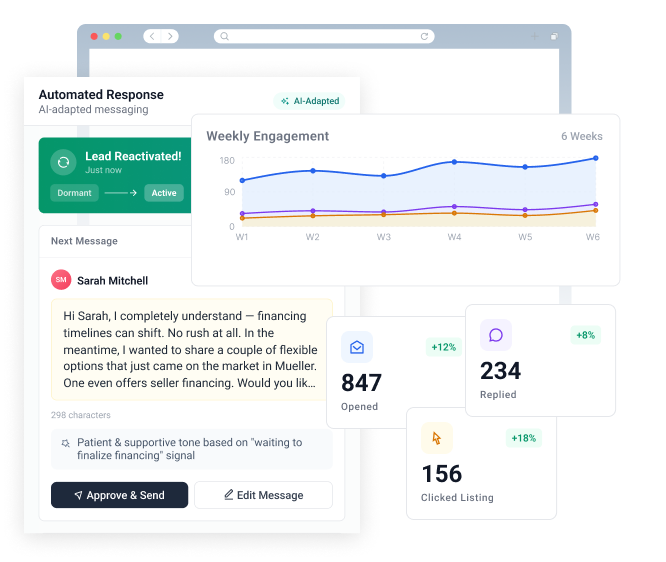Click the Replied chat bubble icon
Image resolution: width=666 pixels, height=562 pixels.
tap(496, 335)
